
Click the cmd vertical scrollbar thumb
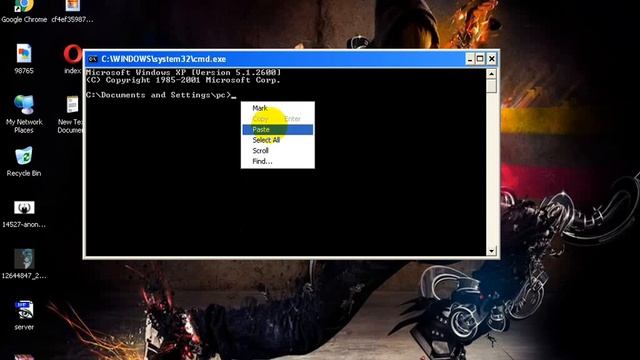pos(491,86)
